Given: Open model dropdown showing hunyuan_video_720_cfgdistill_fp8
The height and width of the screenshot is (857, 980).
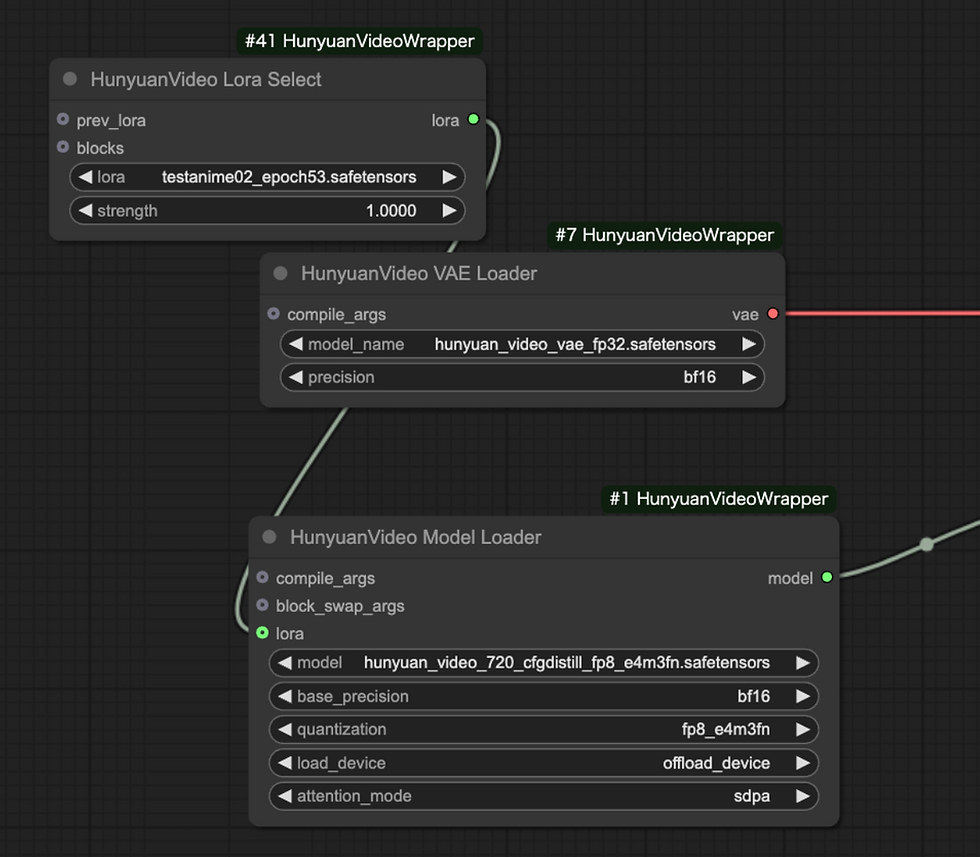Looking at the screenshot, I should 544,663.
